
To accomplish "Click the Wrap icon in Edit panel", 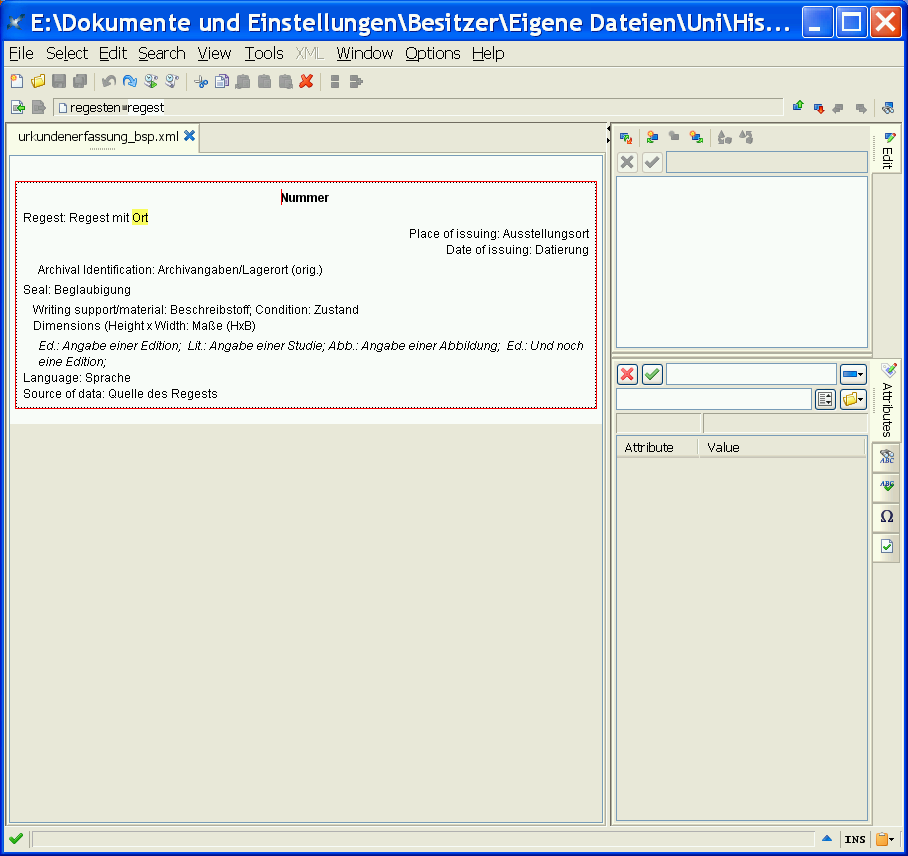I will tap(746, 137).
